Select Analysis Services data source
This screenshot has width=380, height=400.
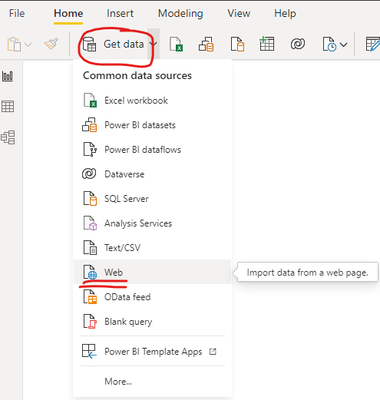(152, 223)
